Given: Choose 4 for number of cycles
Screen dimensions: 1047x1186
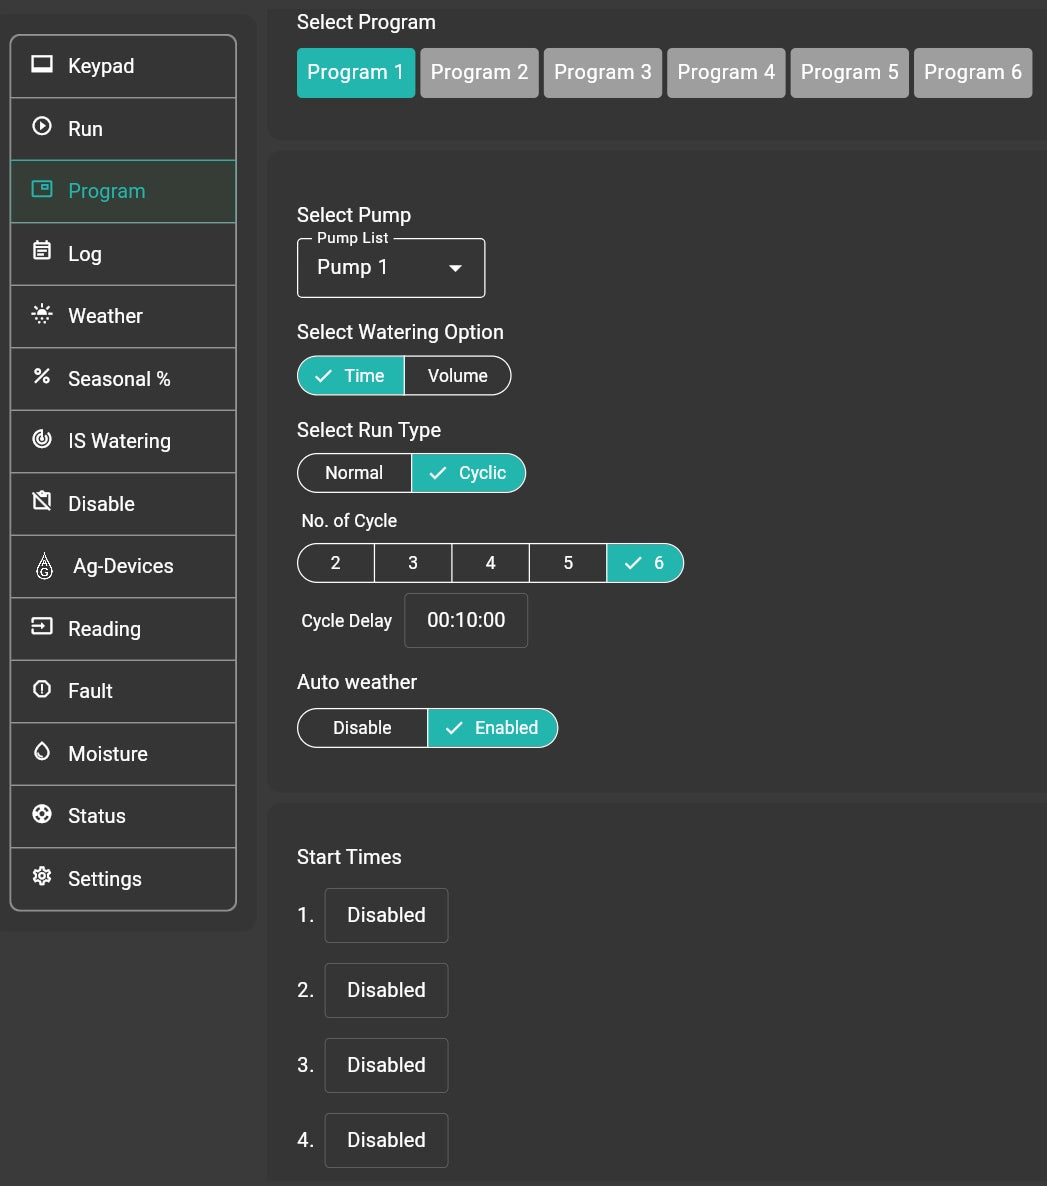Looking at the screenshot, I should (x=490, y=563).
